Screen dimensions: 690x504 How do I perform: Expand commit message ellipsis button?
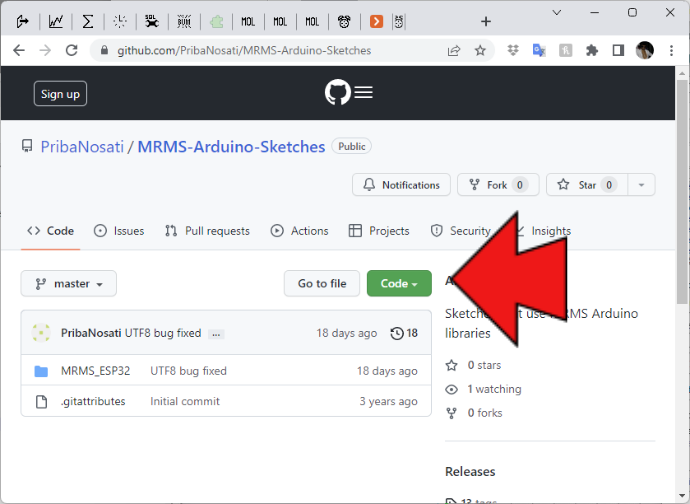[217, 333]
